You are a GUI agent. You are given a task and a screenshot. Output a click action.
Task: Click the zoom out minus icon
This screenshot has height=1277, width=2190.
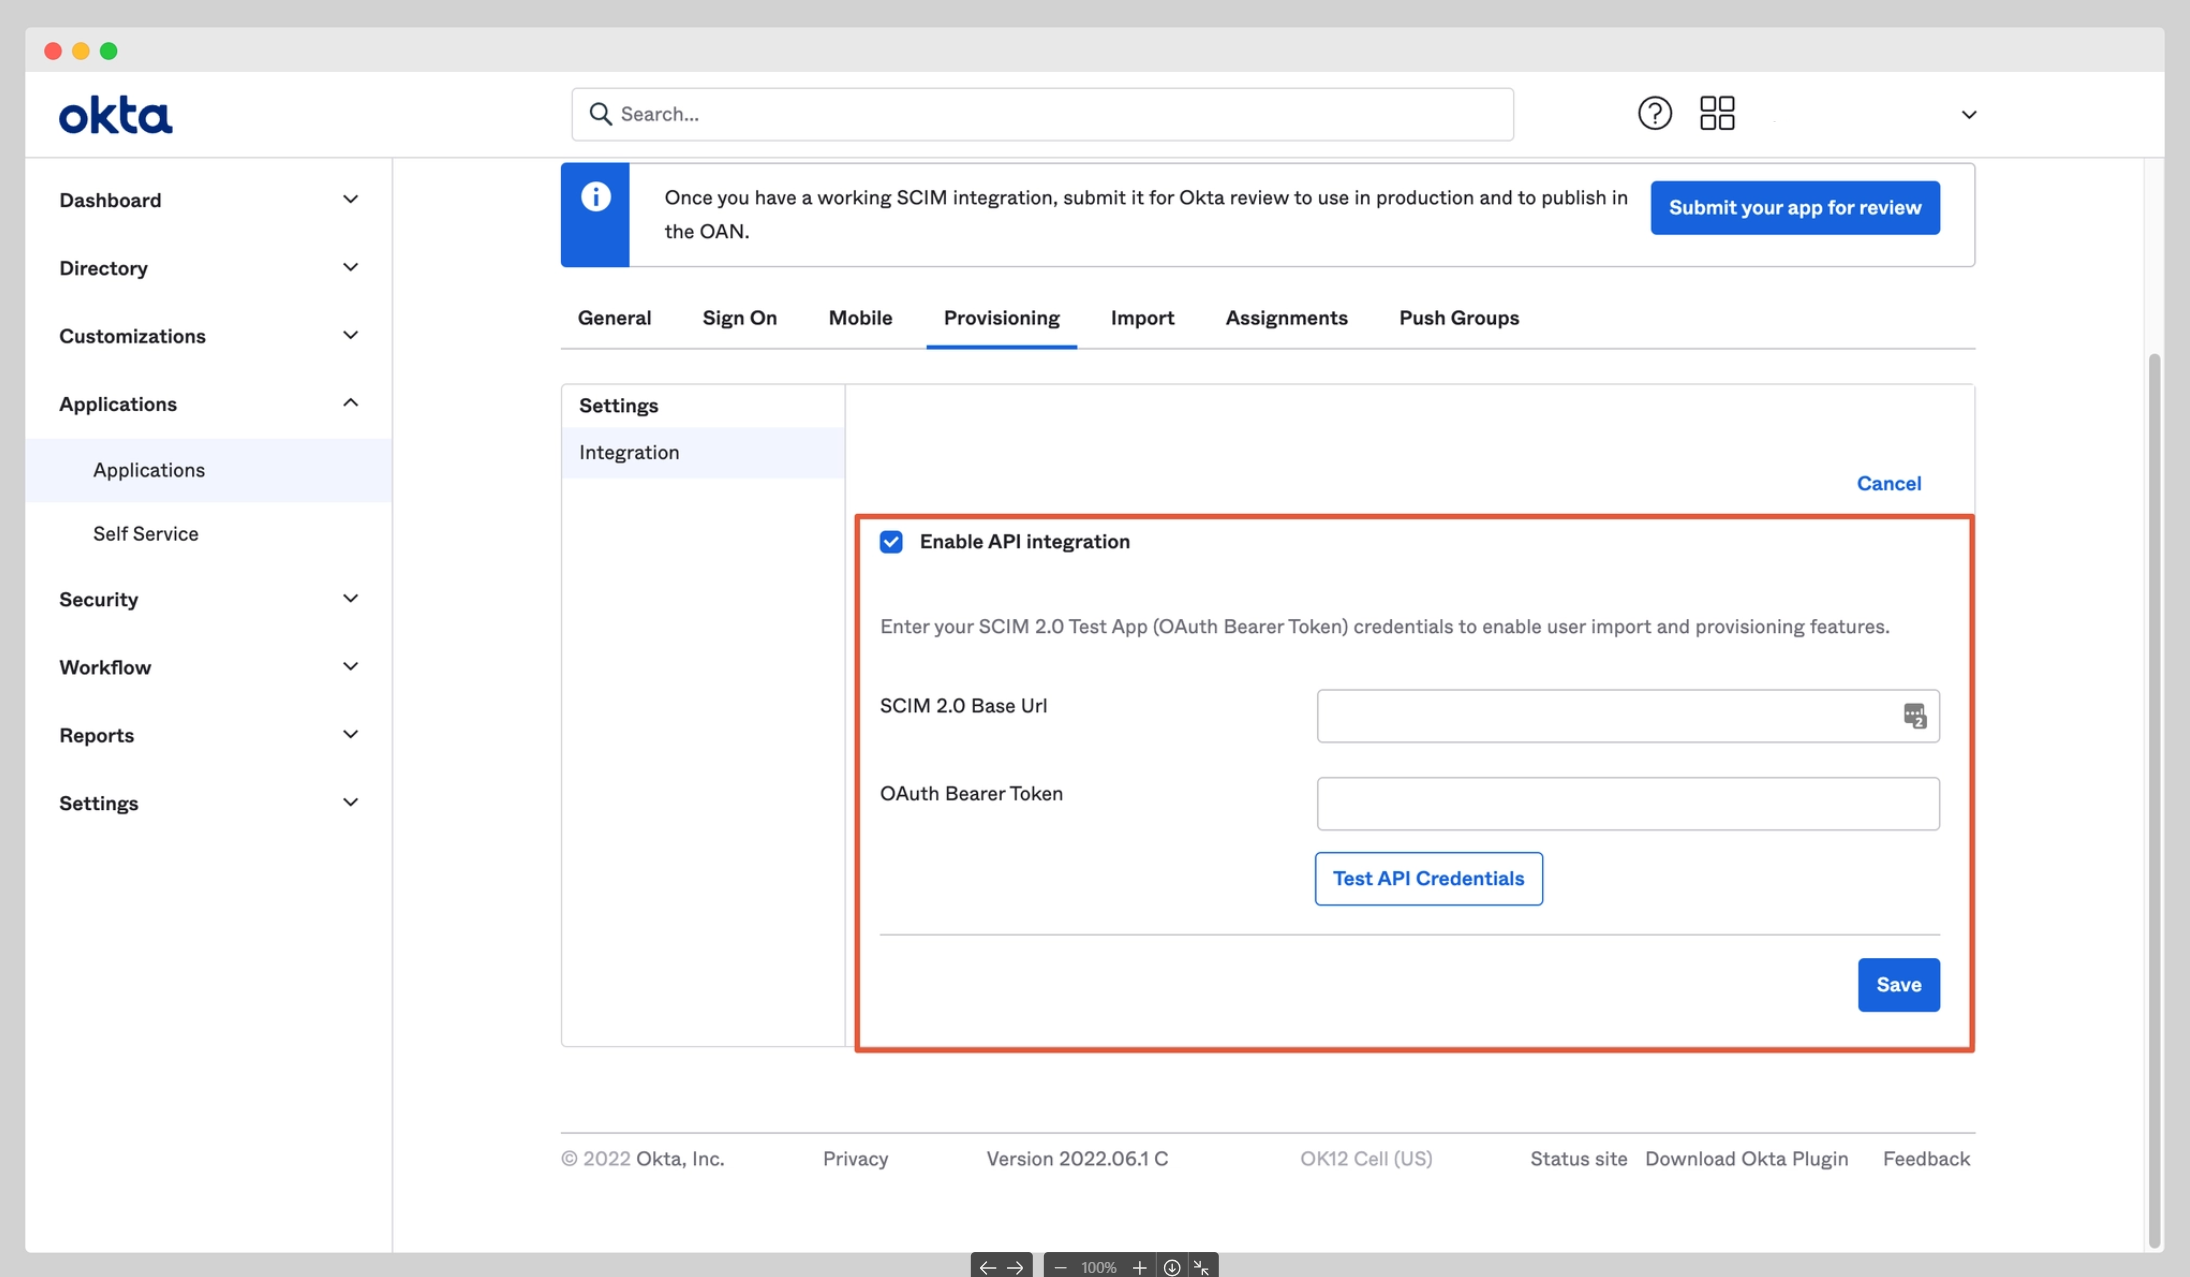1060,1267
